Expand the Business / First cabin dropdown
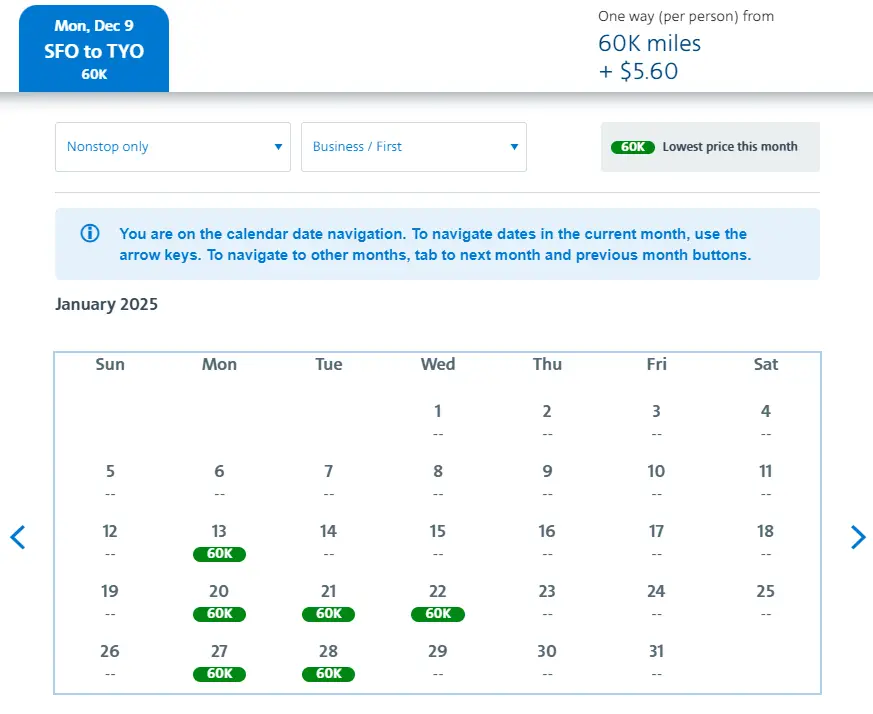873x714 pixels. pos(413,147)
